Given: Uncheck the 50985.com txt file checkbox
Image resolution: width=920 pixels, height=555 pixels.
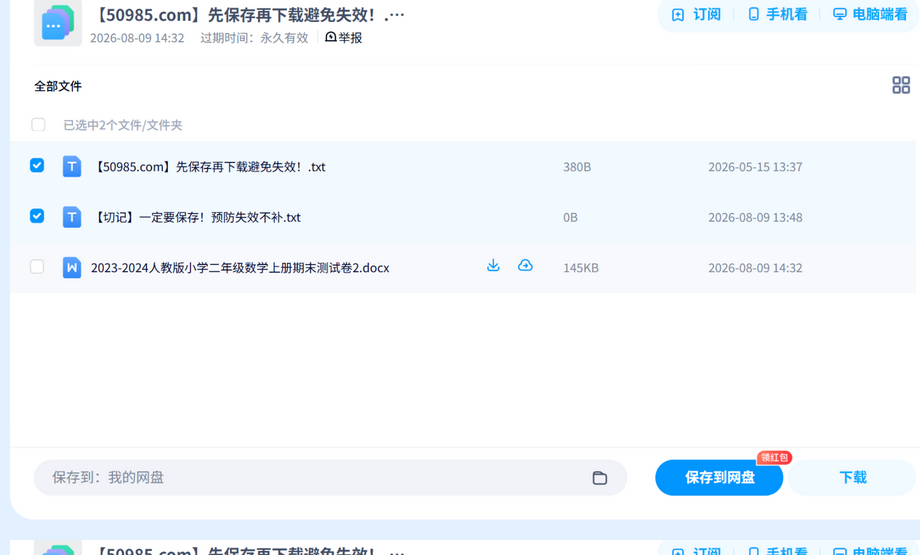Looking at the screenshot, I should pyautogui.click(x=37, y=165).
